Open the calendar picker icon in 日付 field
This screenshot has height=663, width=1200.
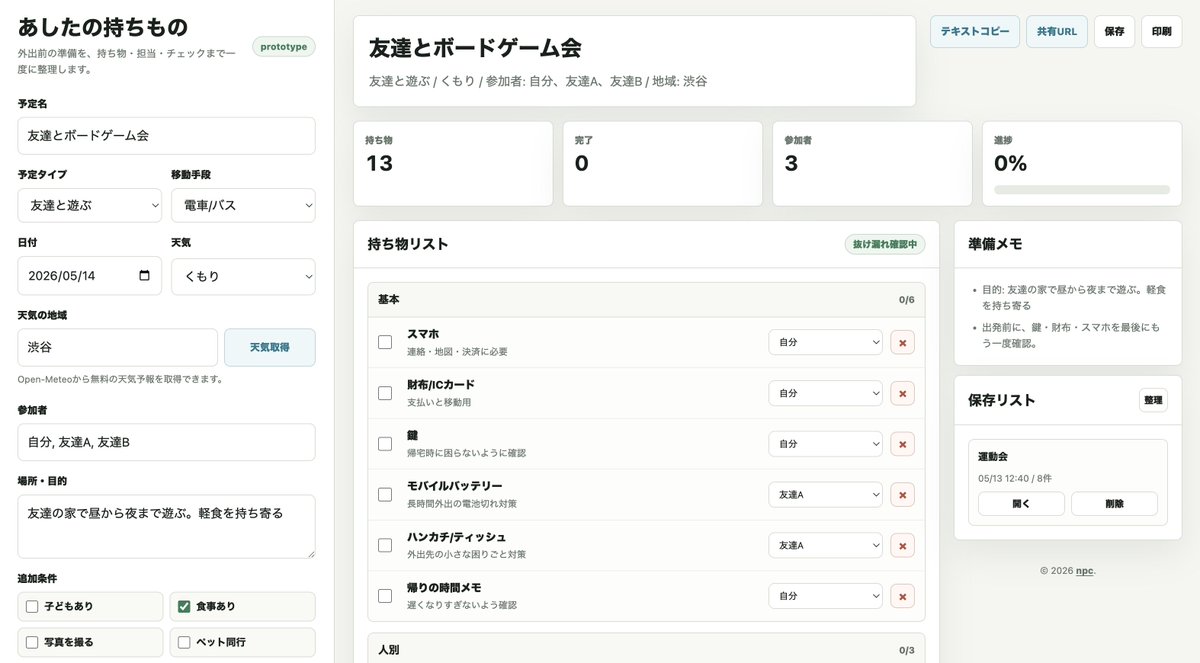tap(145, 276)
